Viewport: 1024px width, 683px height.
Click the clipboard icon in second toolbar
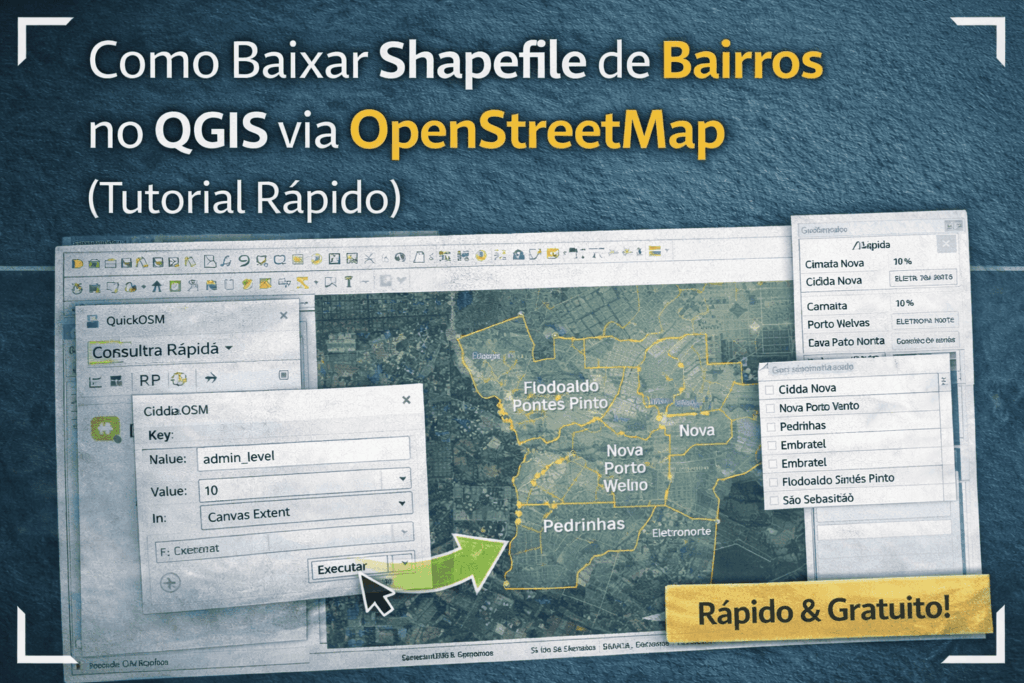tap(229, 285)
